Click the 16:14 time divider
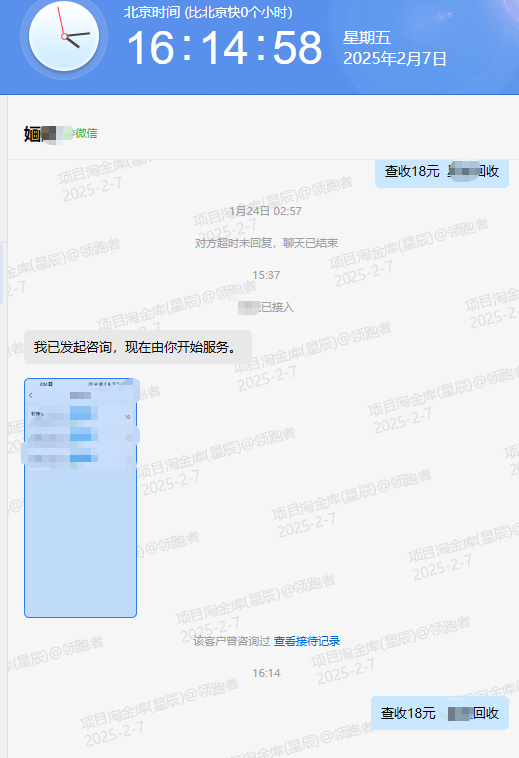This screenshot has width=519, height=758. coord(266,673)
